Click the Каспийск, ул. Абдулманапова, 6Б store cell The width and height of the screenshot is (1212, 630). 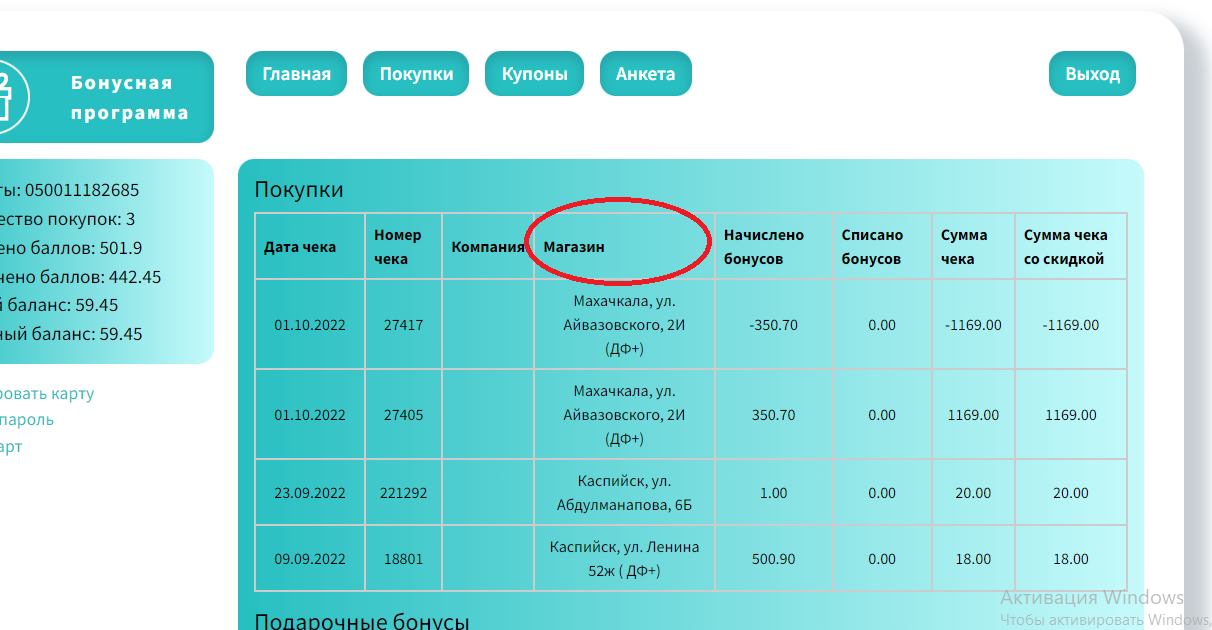[624, 493]
